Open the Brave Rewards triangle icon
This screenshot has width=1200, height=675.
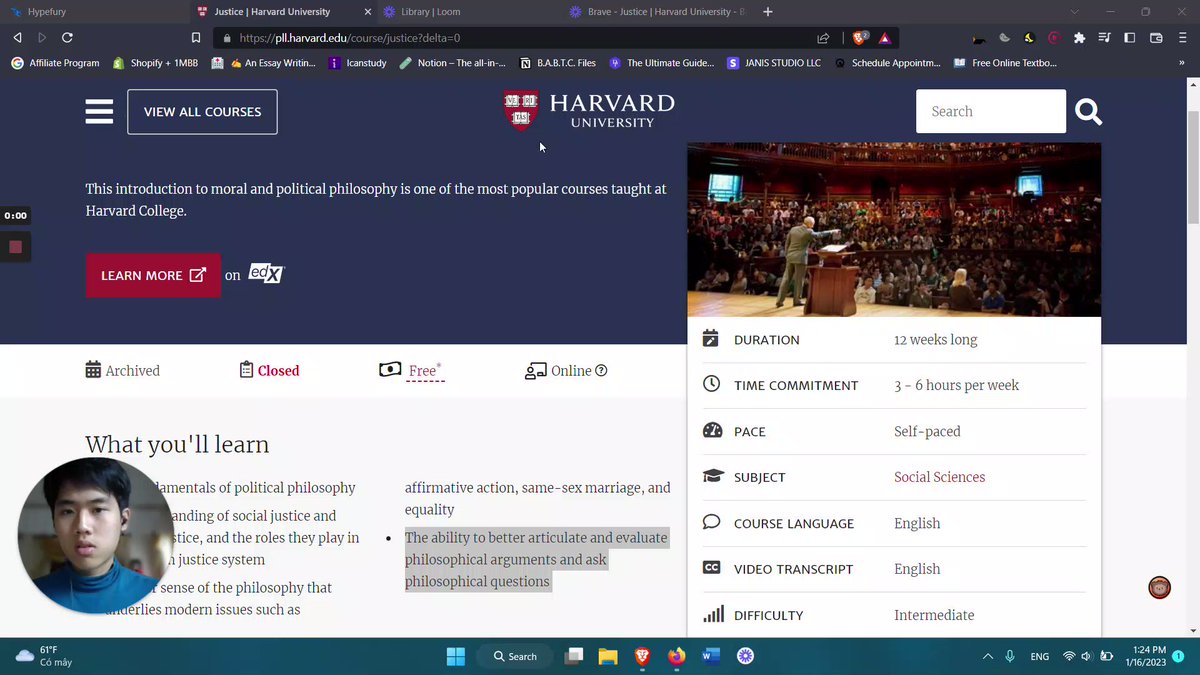885,38
